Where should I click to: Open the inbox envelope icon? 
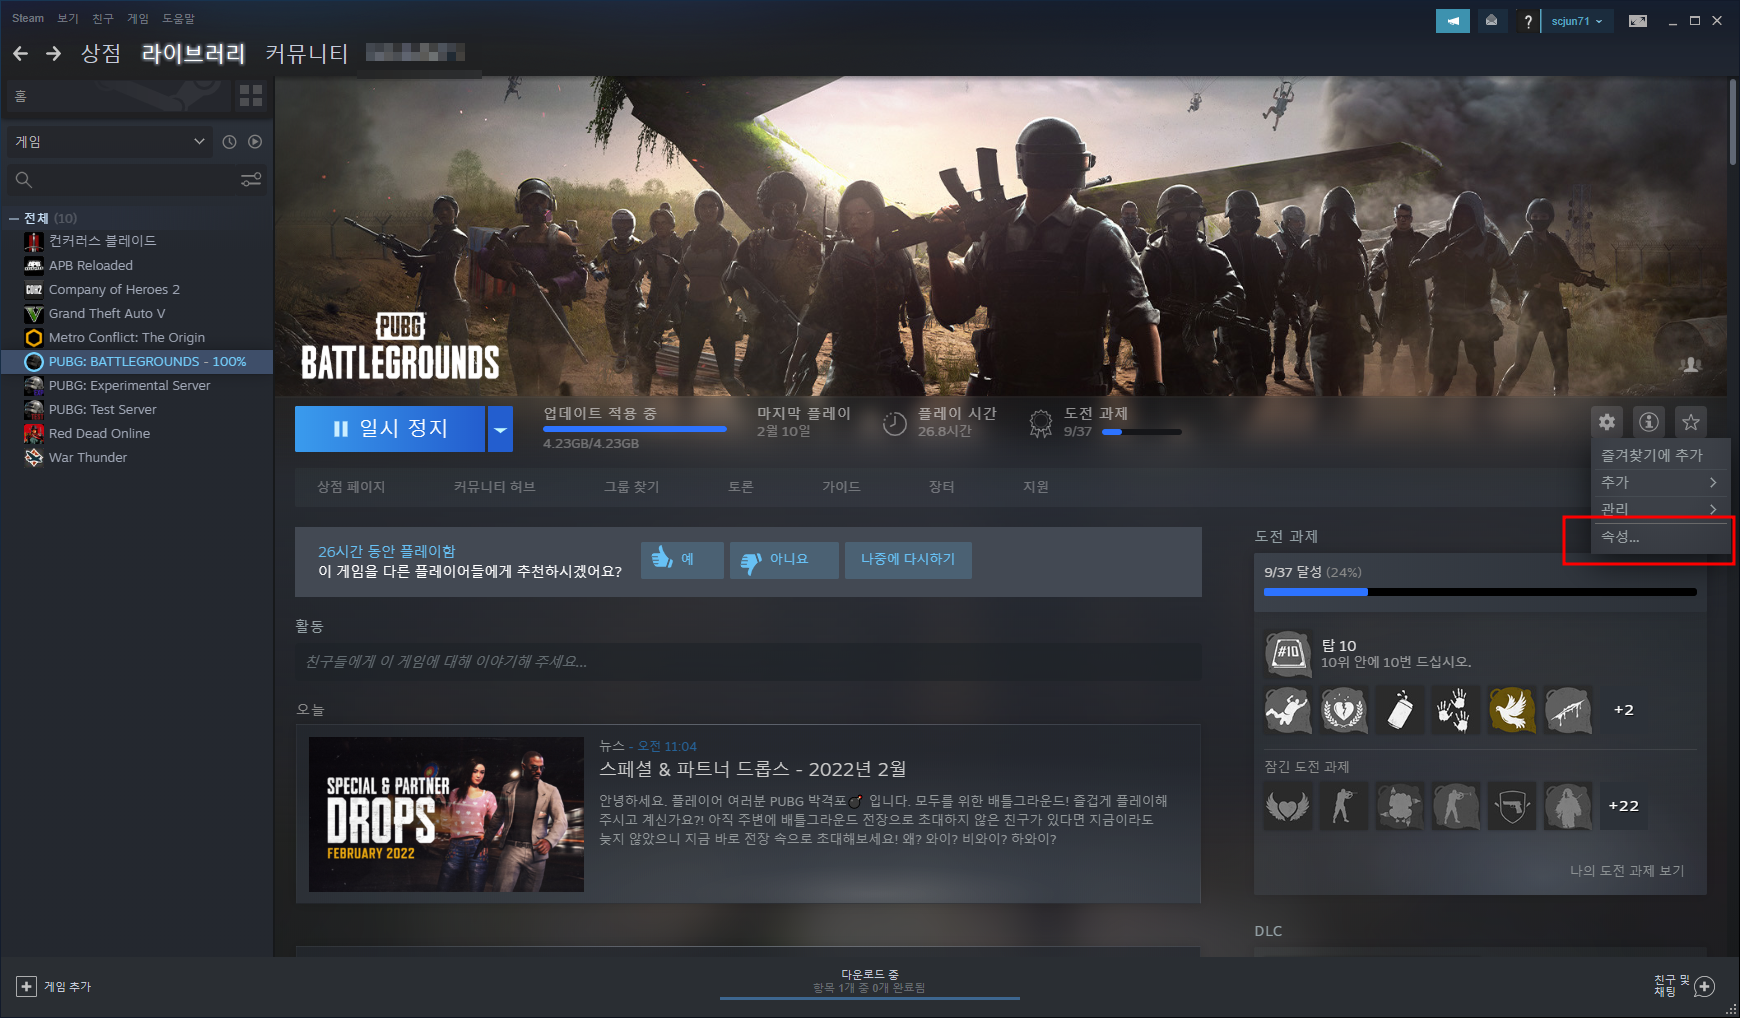point(1491,20)
